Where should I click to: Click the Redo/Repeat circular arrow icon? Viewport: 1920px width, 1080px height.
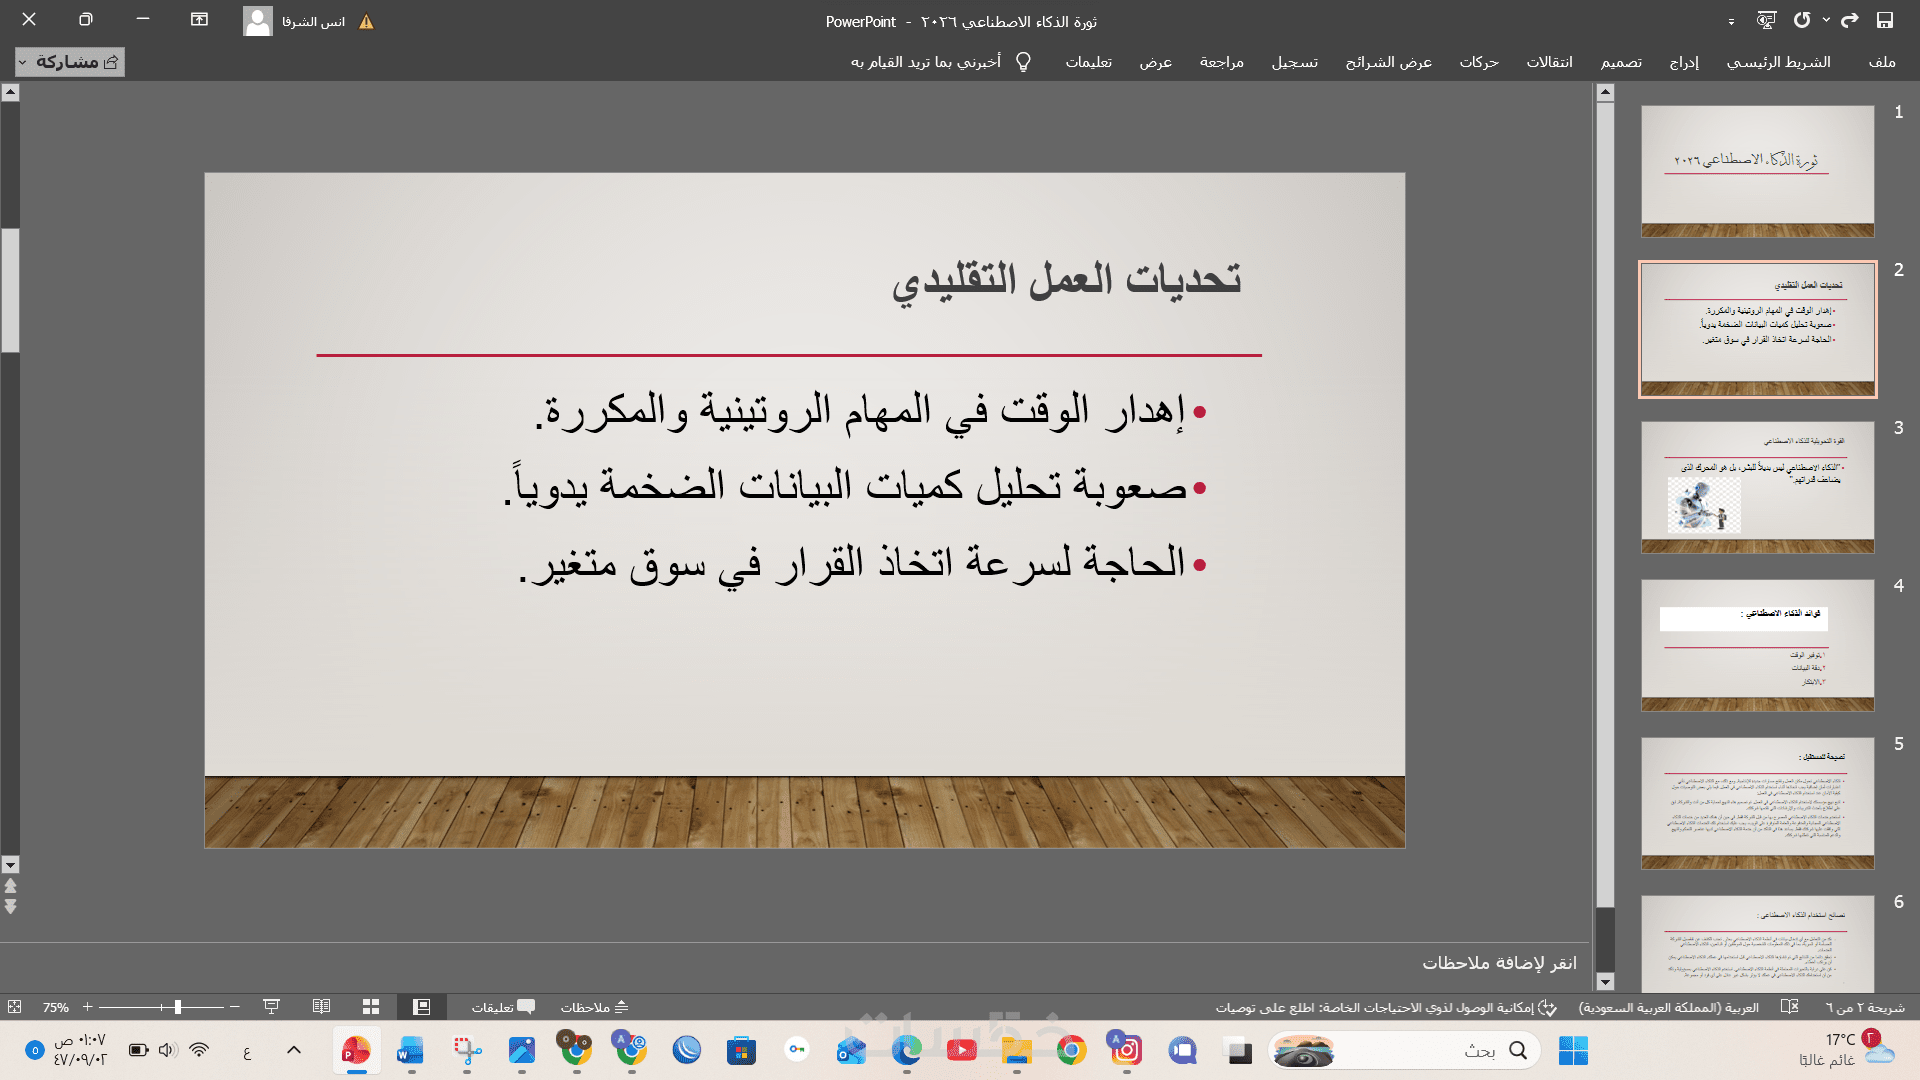pos(1802,20)
